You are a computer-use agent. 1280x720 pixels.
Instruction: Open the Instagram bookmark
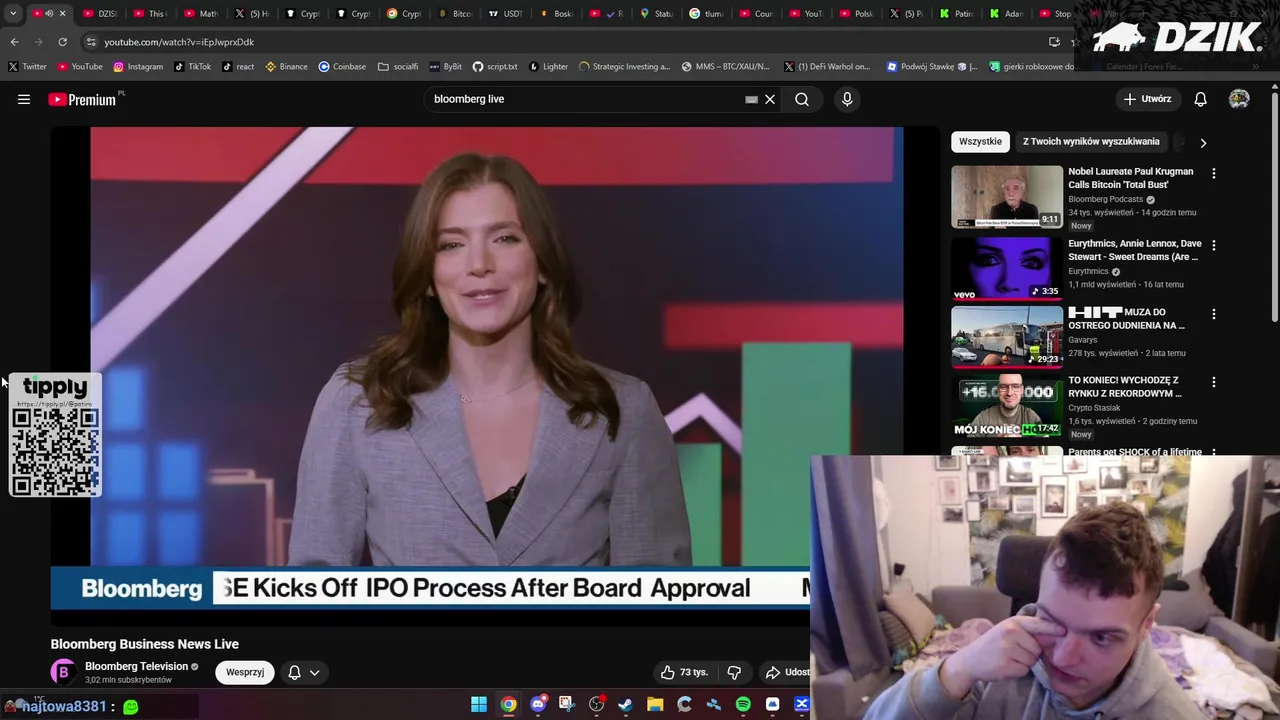point(138,67)
